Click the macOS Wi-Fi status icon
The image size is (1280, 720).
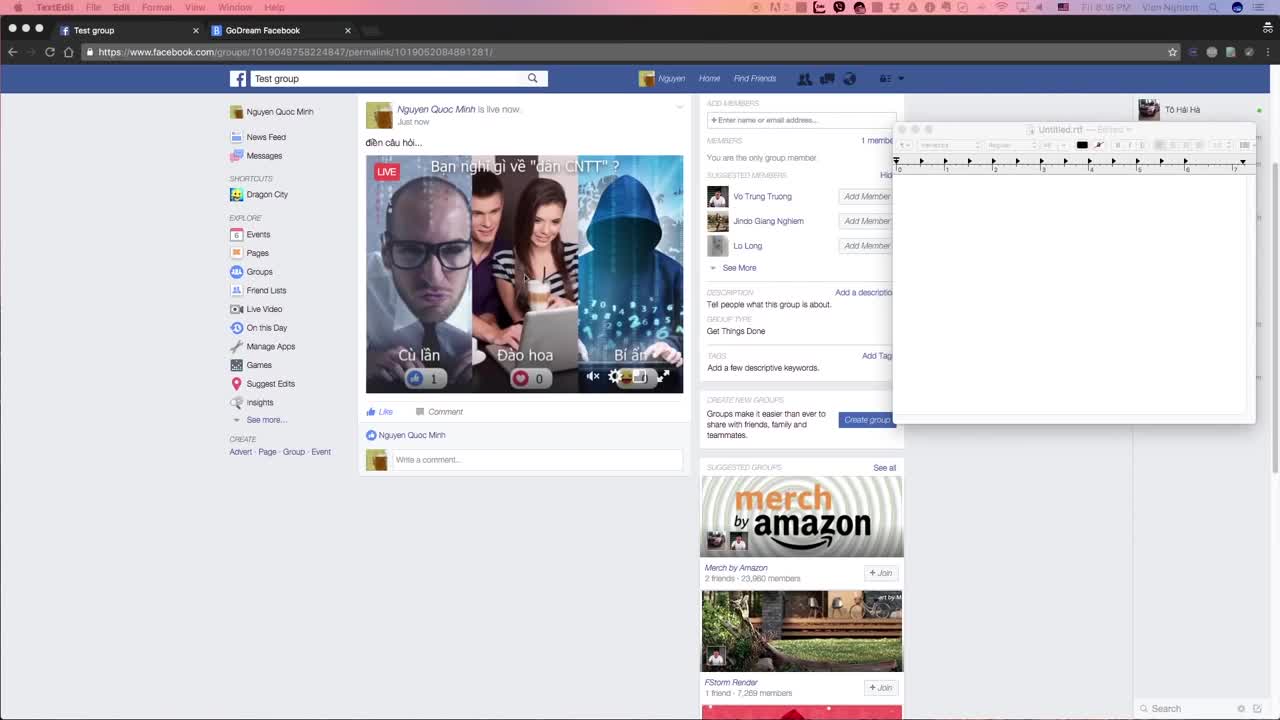1001,7
